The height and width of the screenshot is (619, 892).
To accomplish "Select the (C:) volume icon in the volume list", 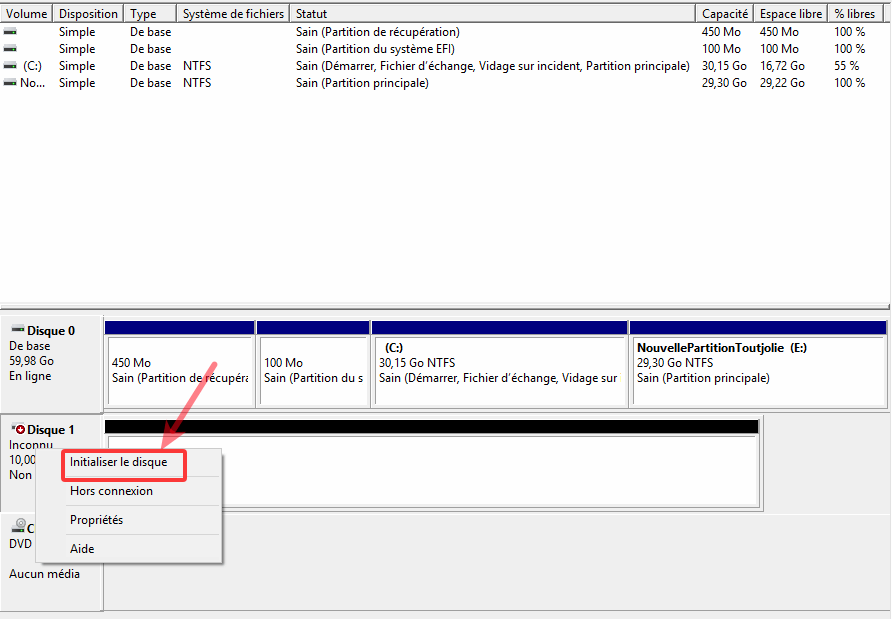I will pos(10,66).
